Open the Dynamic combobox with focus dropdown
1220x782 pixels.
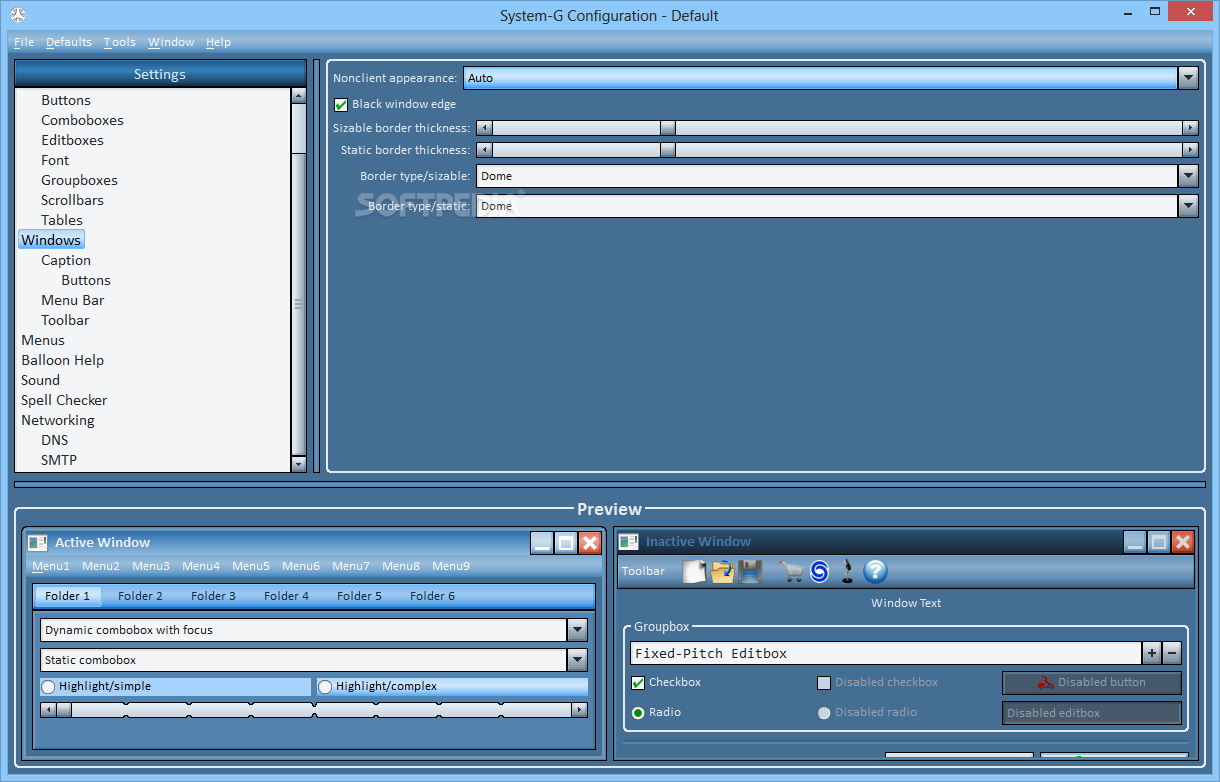577,630
